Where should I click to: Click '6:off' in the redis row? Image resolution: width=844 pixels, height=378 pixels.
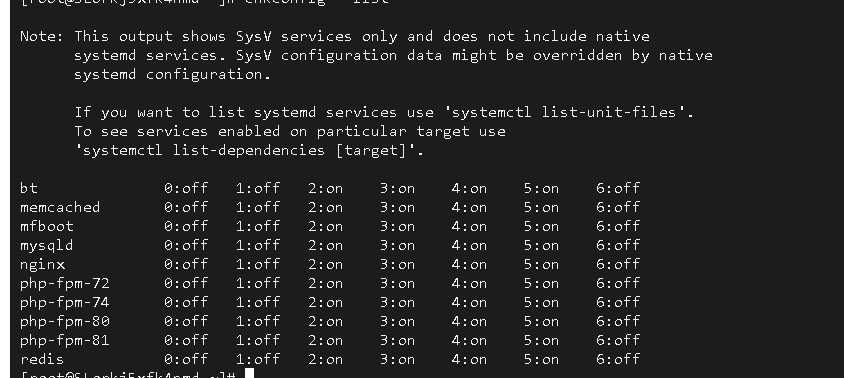618,359
